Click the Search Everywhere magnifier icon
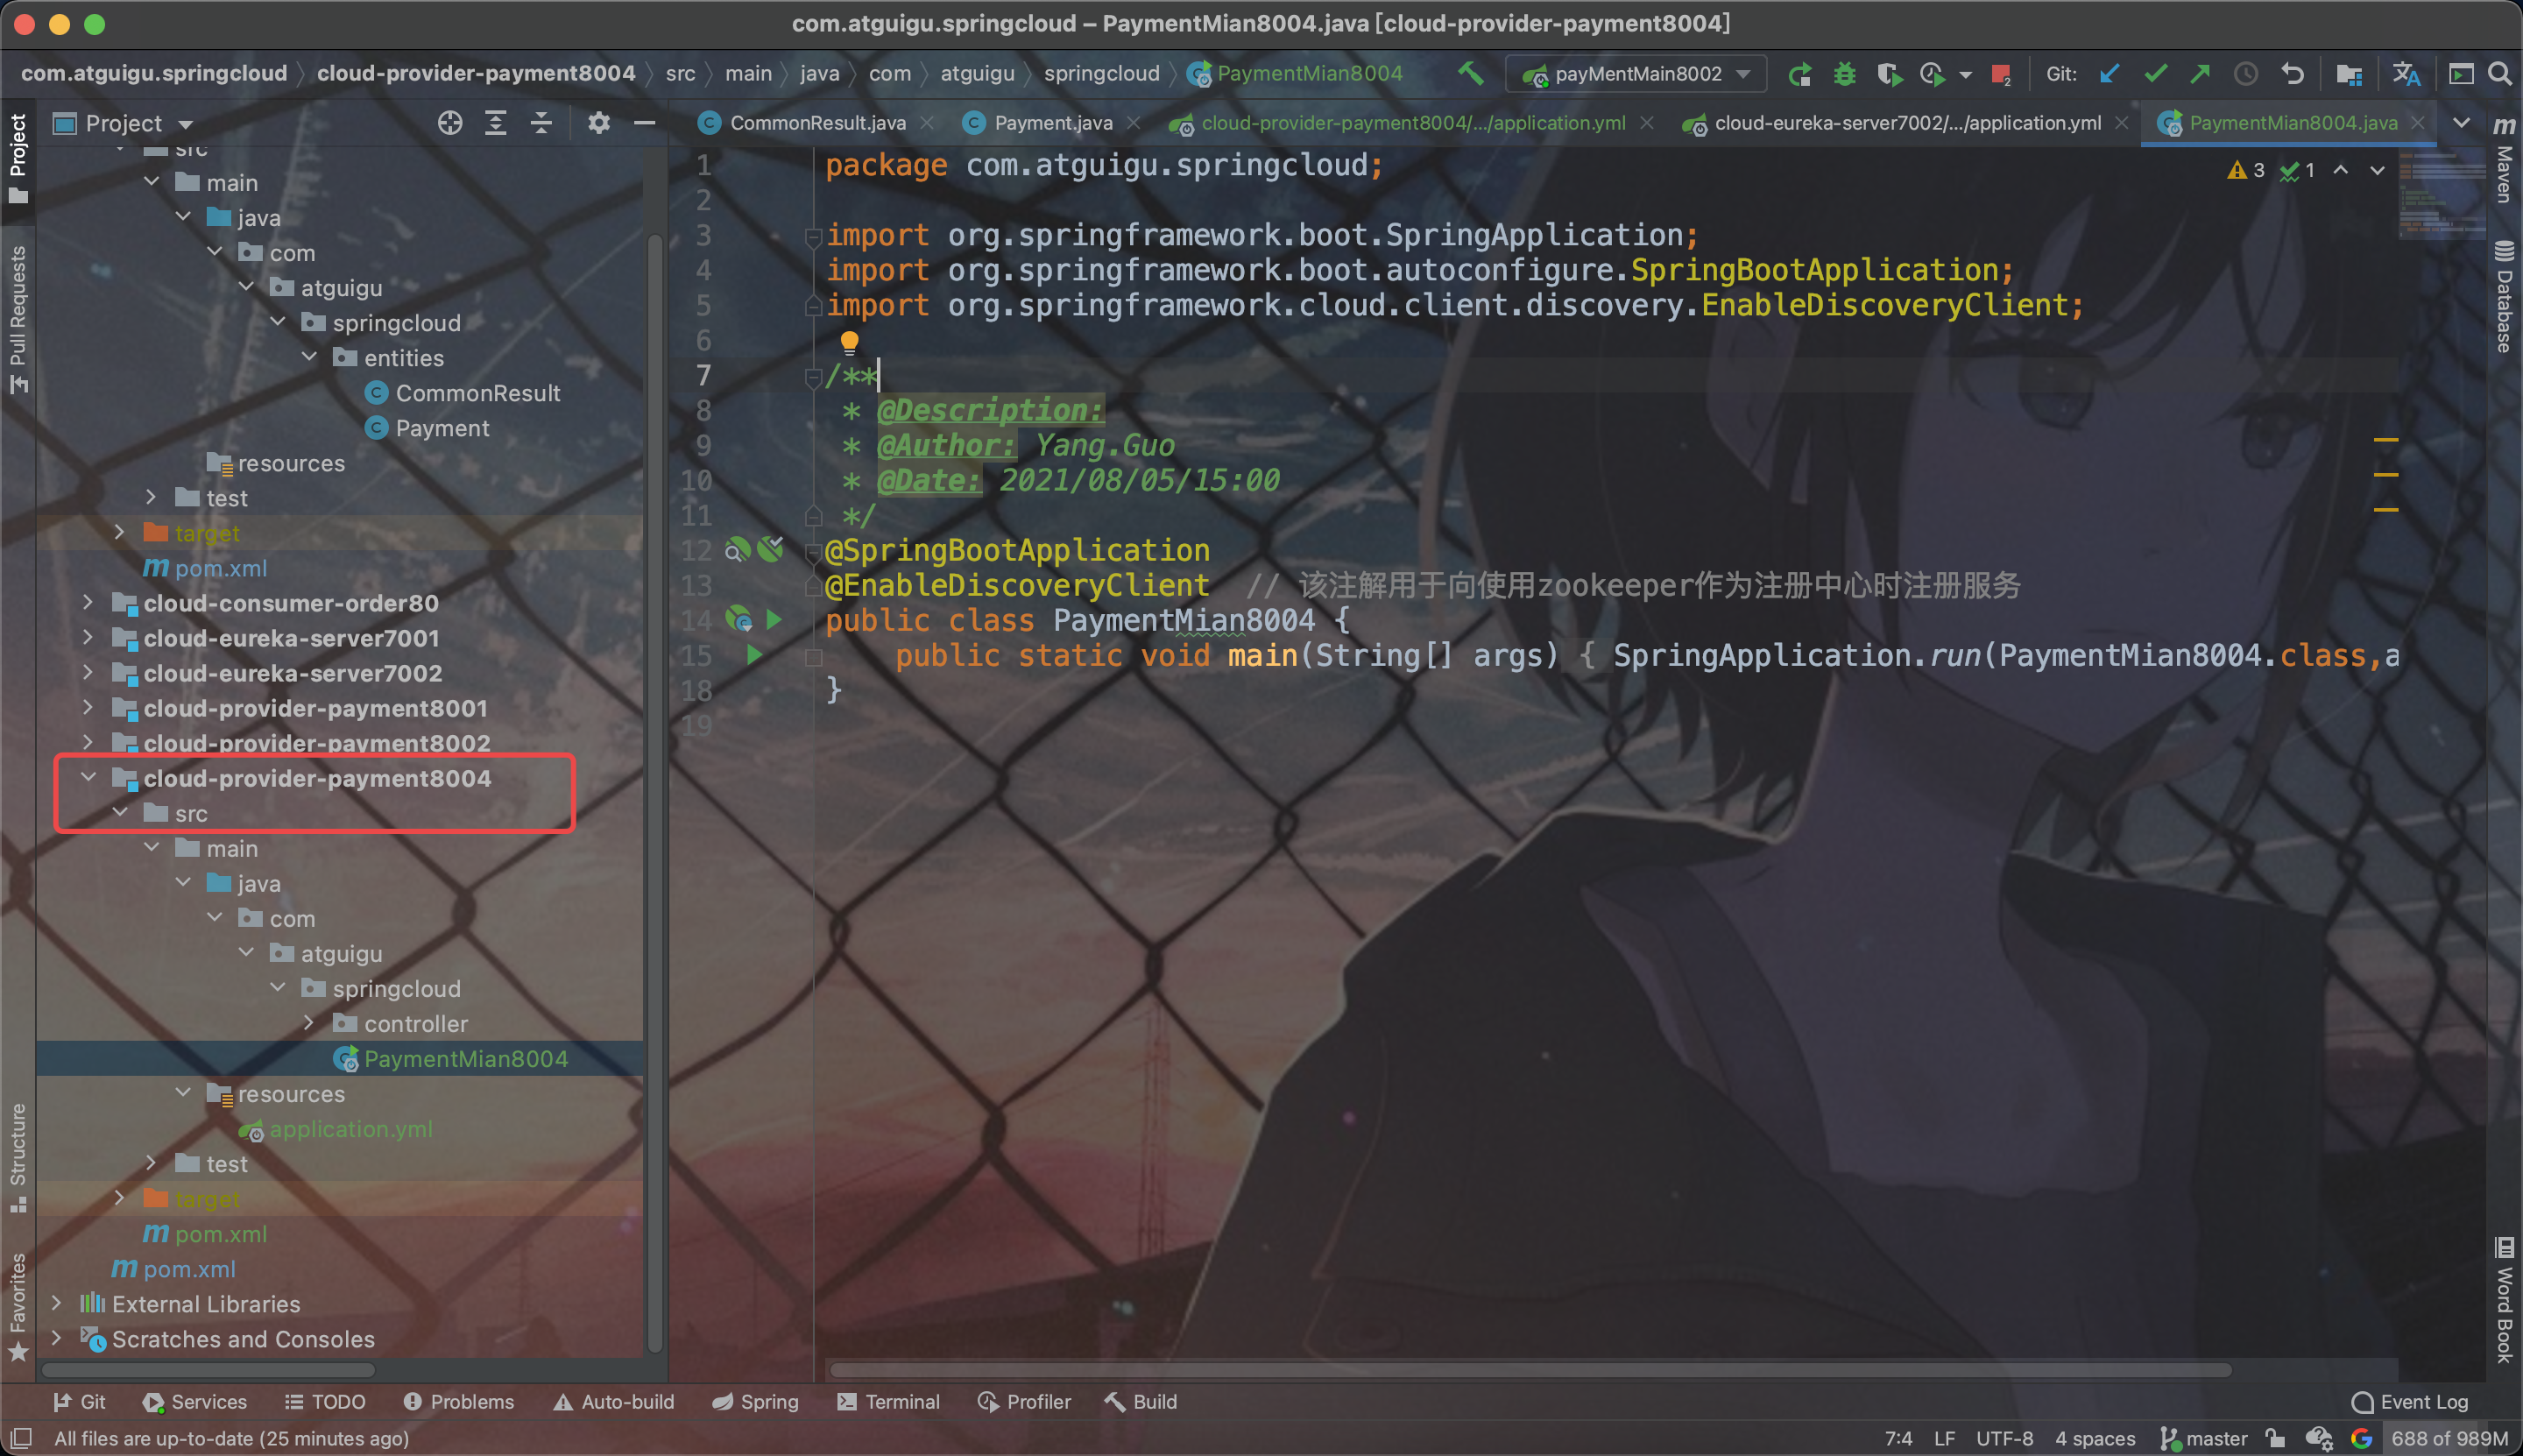This screenshot has width=2523, height=1456. click(2499, 74)
